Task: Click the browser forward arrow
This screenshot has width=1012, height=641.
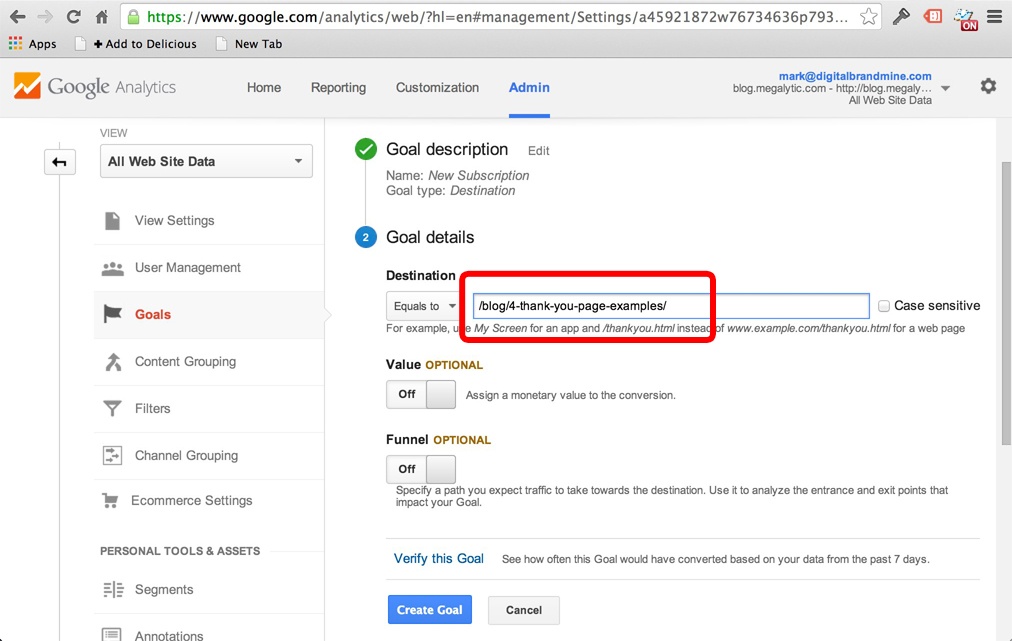Action: tap(45, 17)
